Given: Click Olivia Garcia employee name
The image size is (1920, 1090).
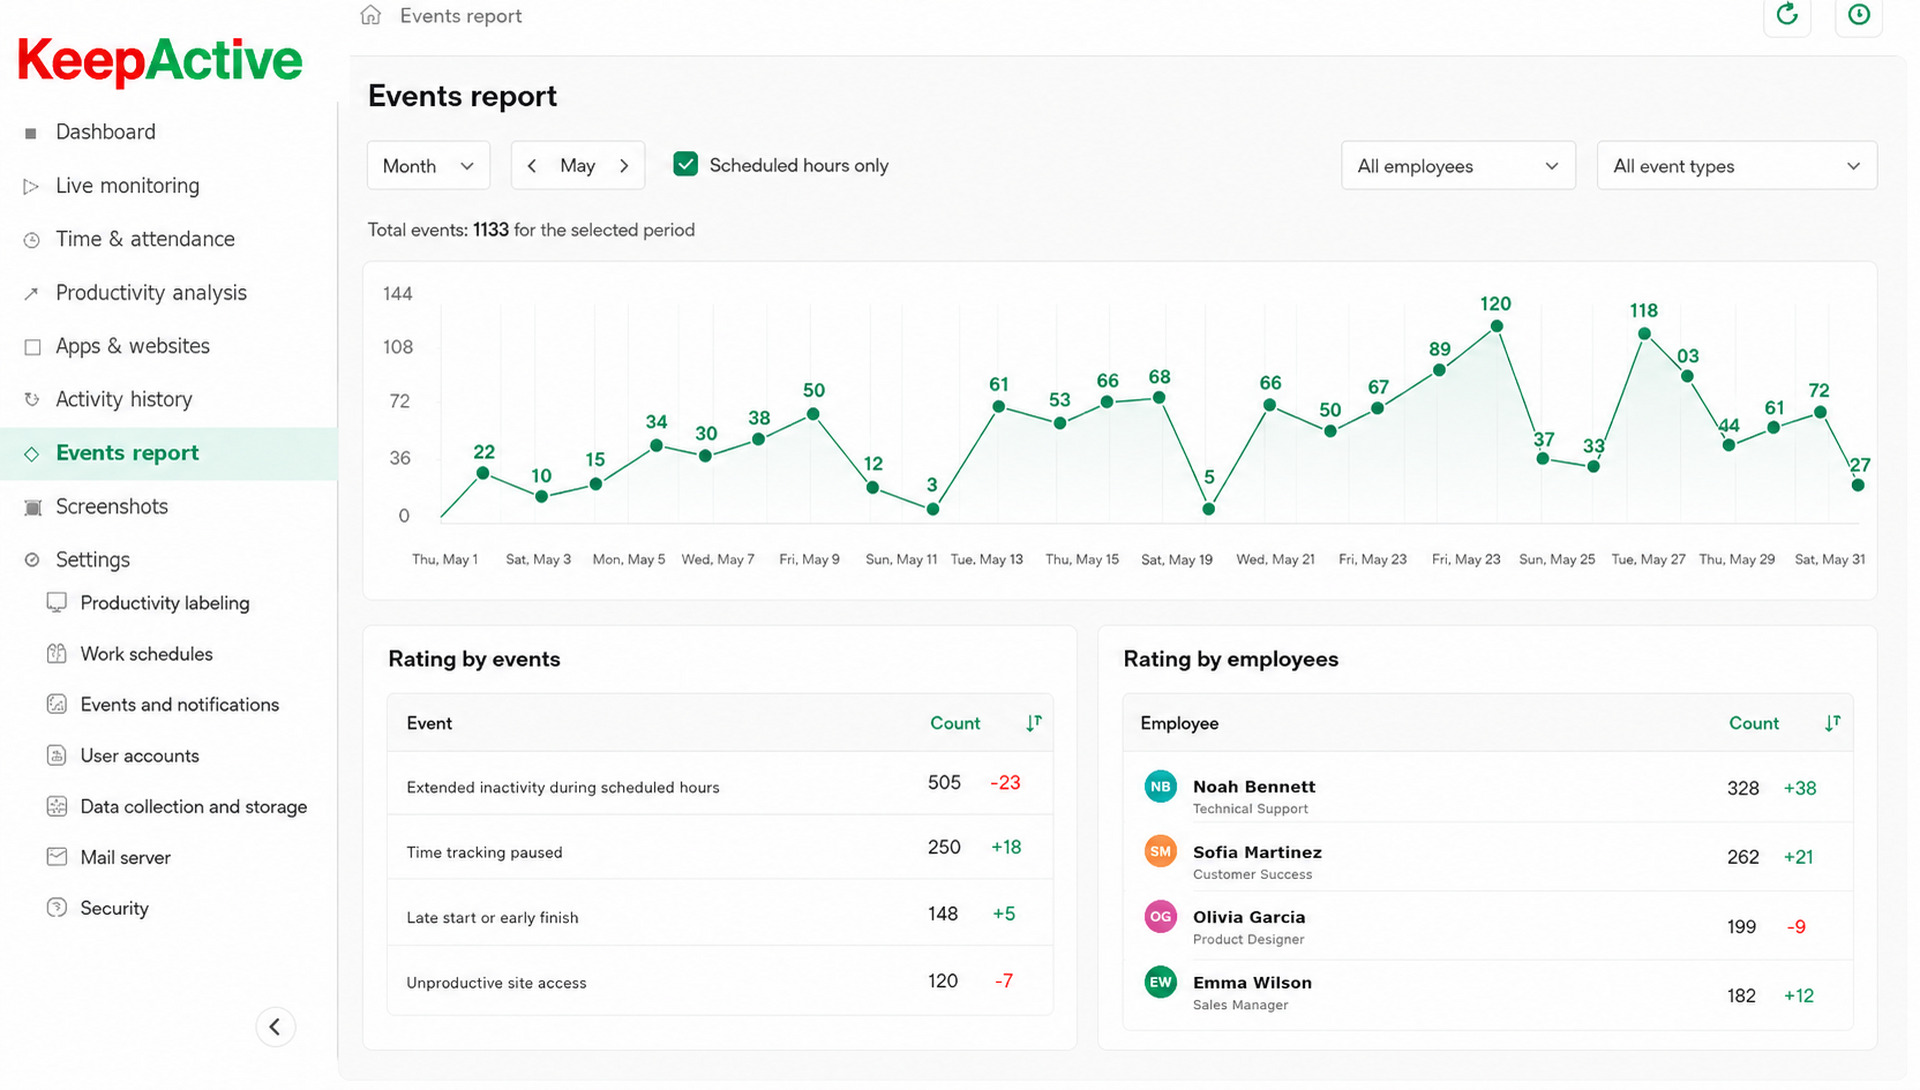Looking at the screenshot, I should 1249,917.
